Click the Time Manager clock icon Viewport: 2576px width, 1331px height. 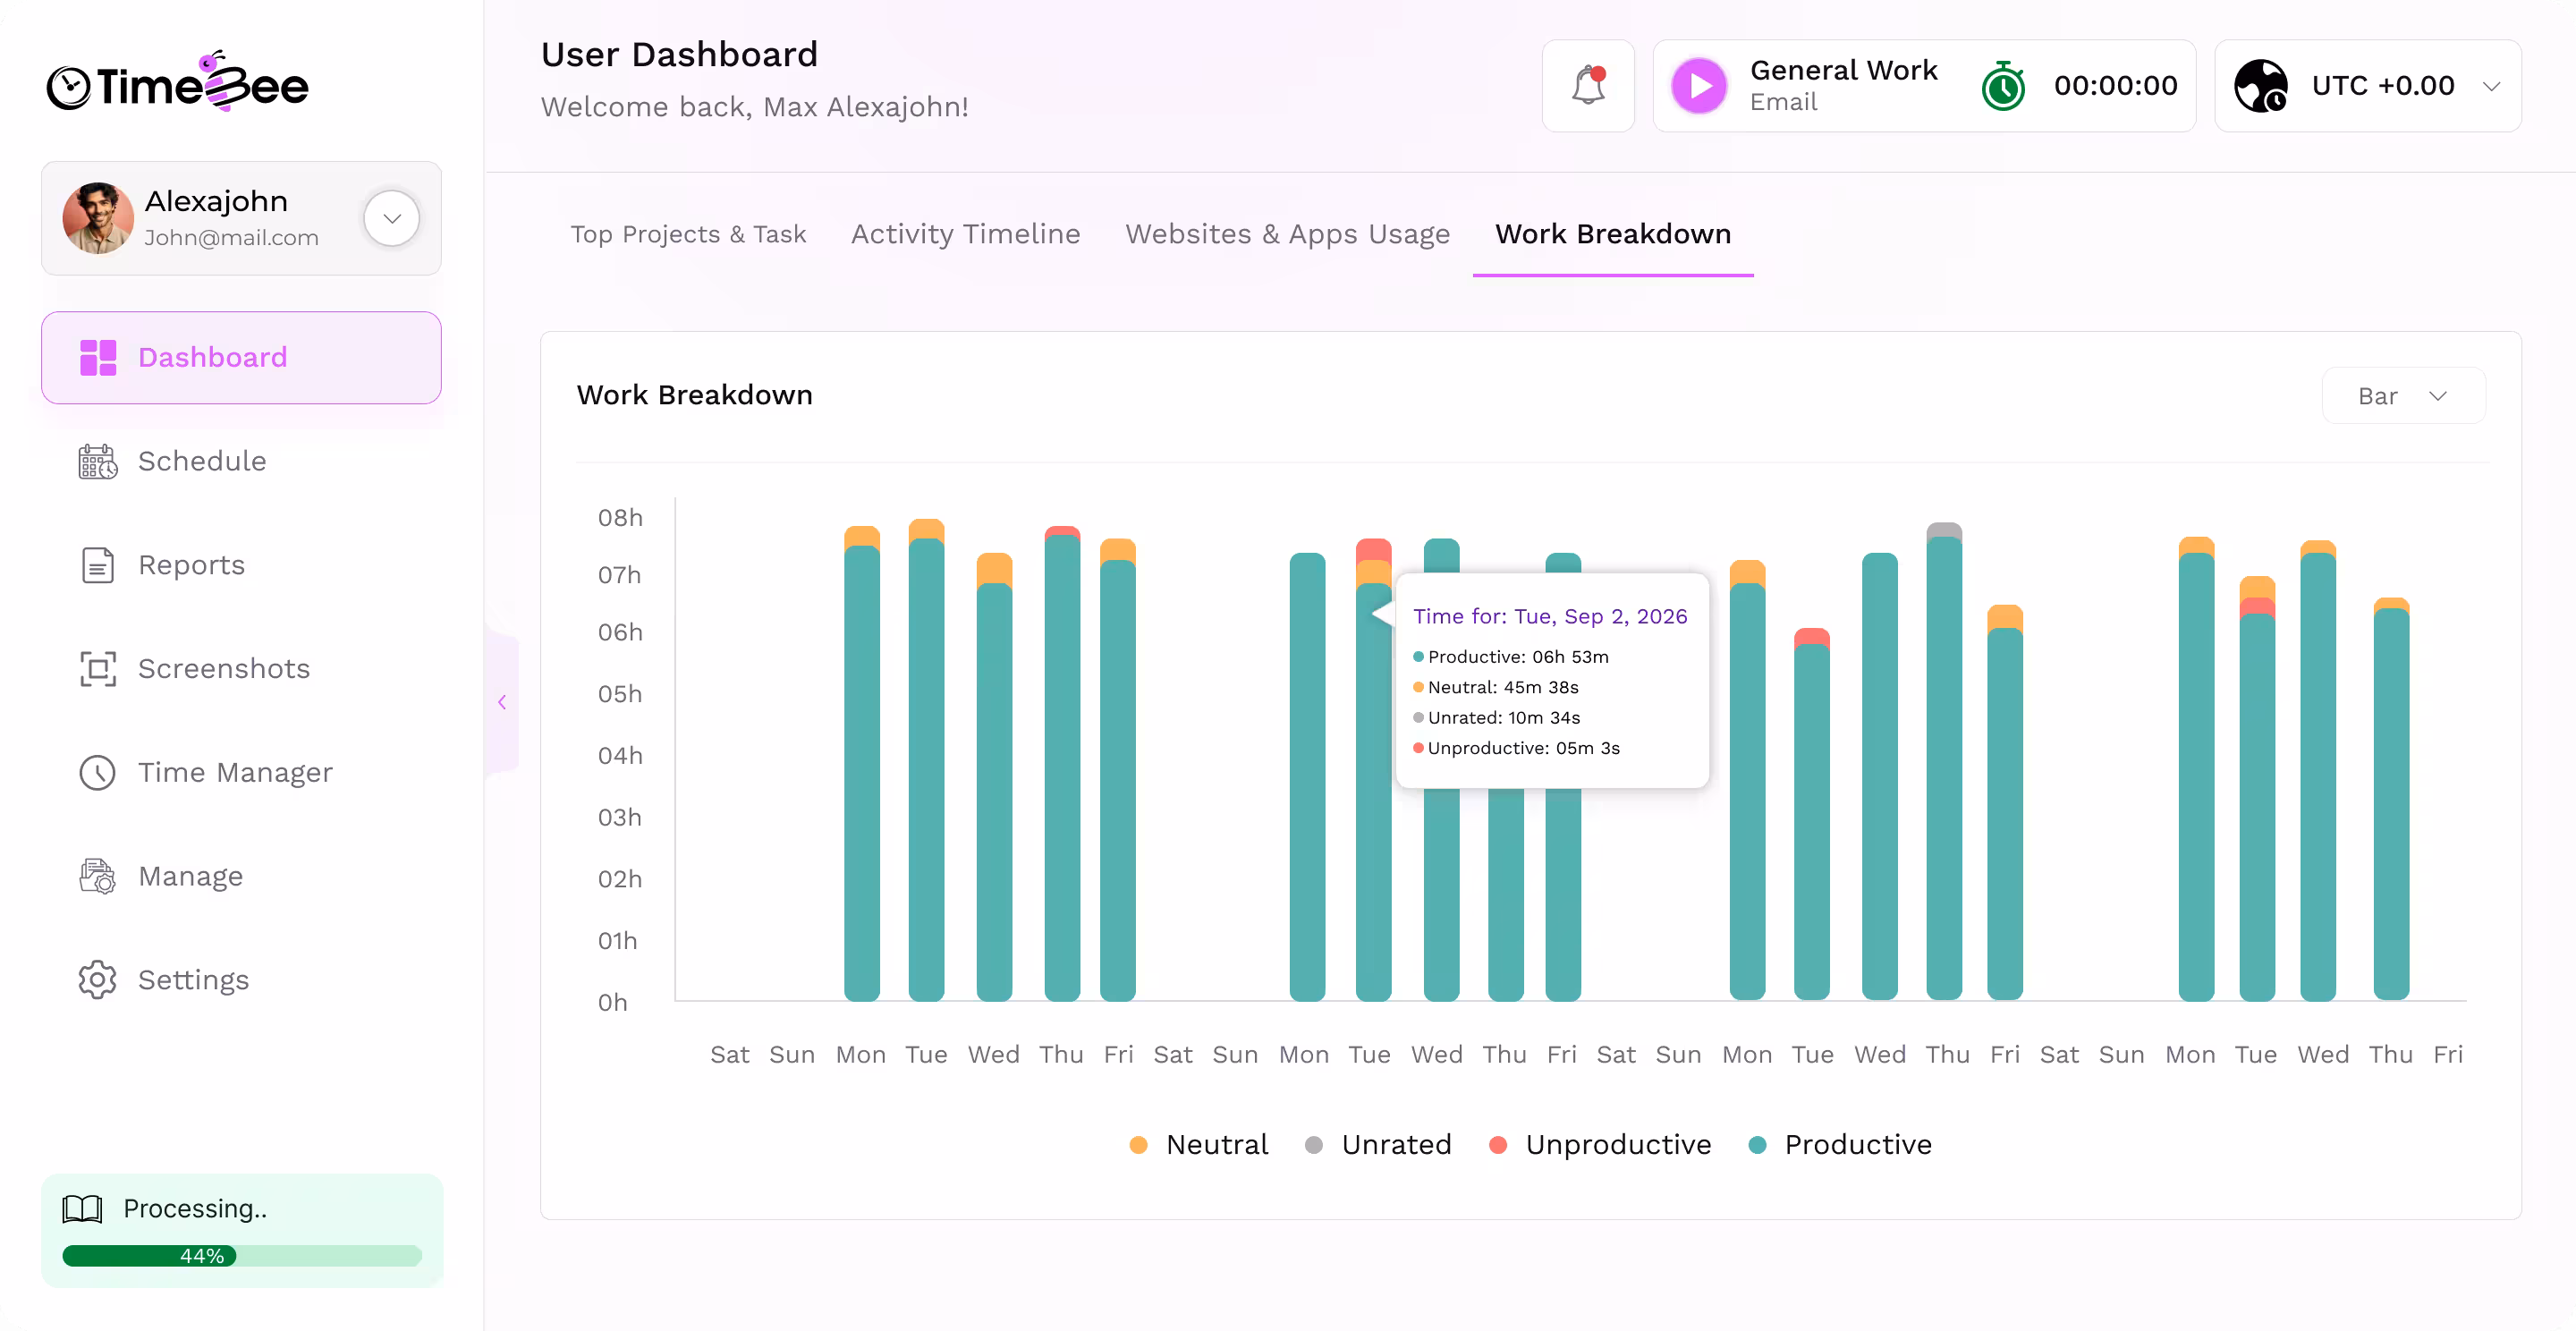98,773
